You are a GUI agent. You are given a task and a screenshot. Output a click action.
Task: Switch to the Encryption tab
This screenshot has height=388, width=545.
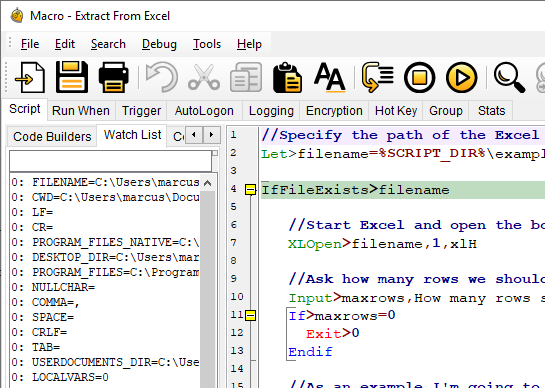click(334, 111)
